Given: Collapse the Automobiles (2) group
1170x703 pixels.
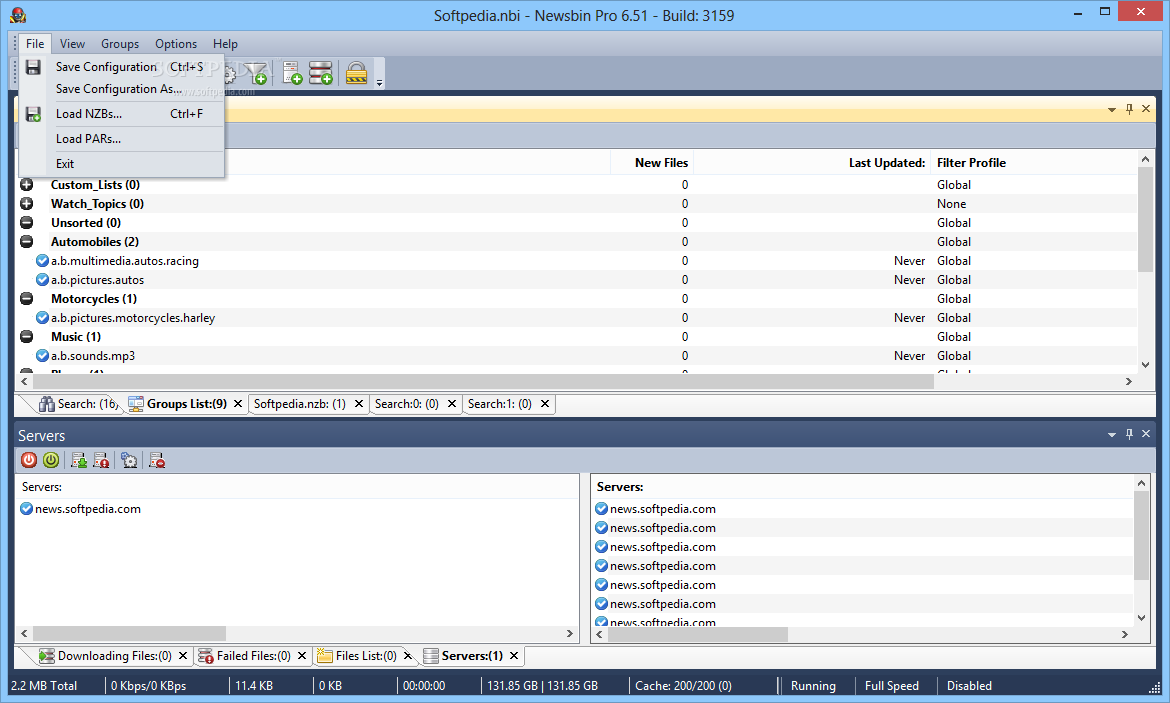Looking at the screenshot, I should pos(26,242).
